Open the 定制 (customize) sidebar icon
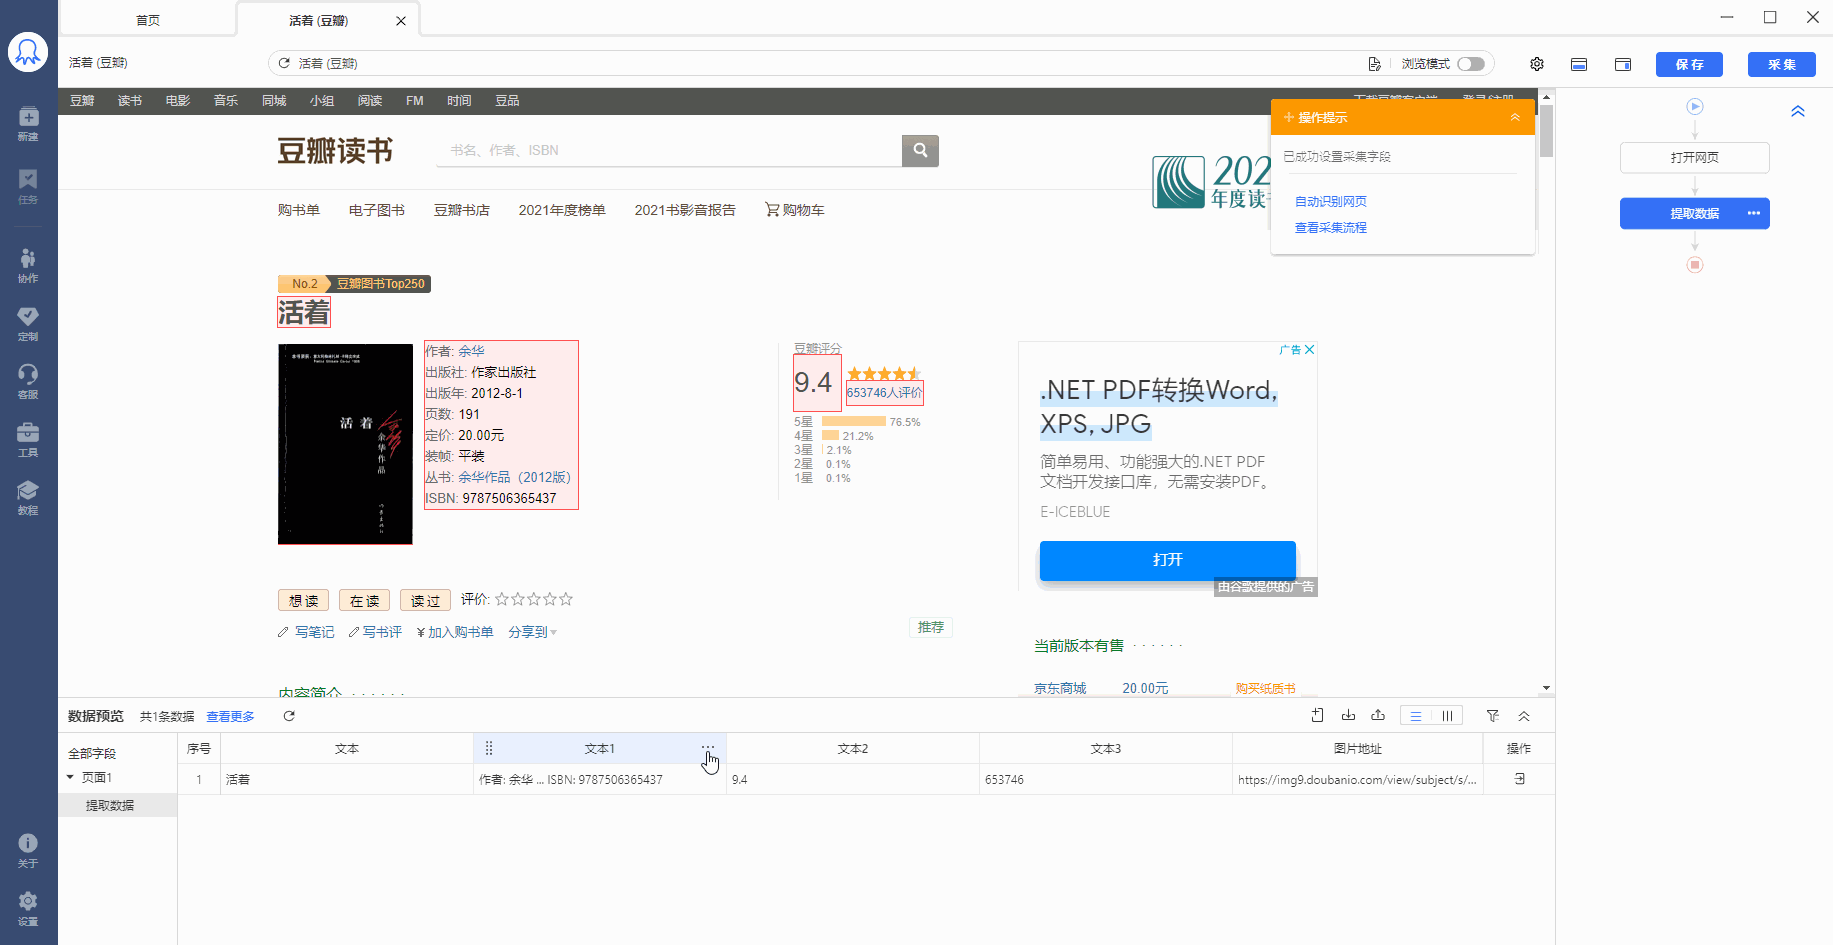The height and width of the screenshot is (945, 1833). [x=28, y=323]
